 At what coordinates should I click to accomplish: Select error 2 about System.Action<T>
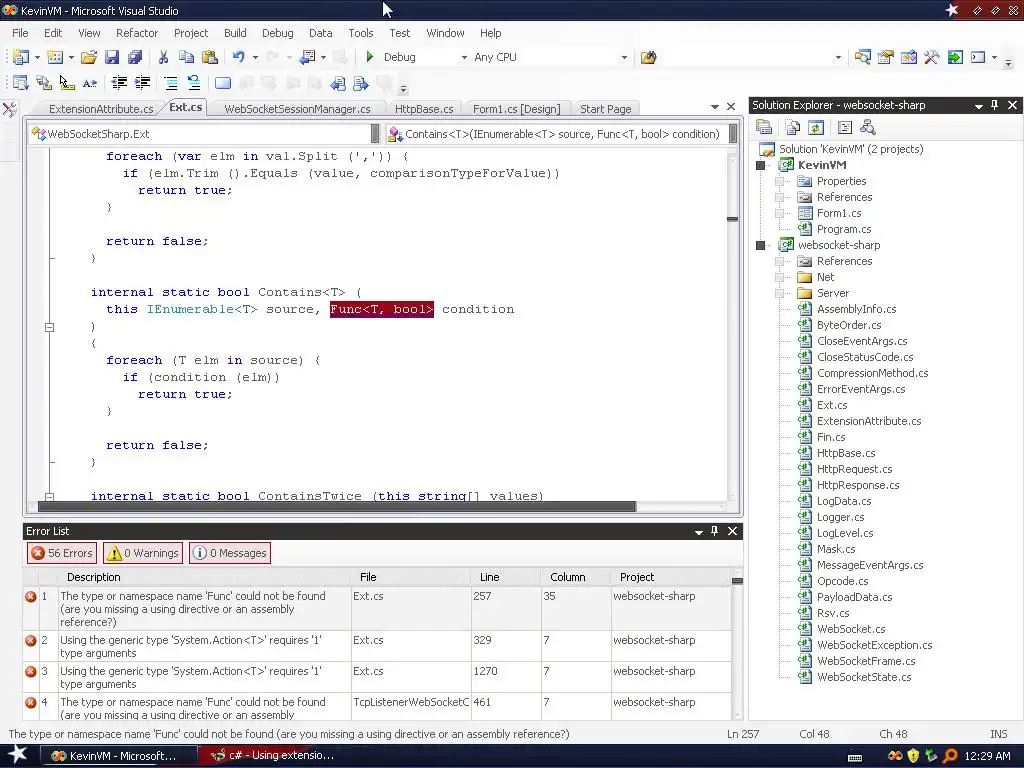[377, 647]
